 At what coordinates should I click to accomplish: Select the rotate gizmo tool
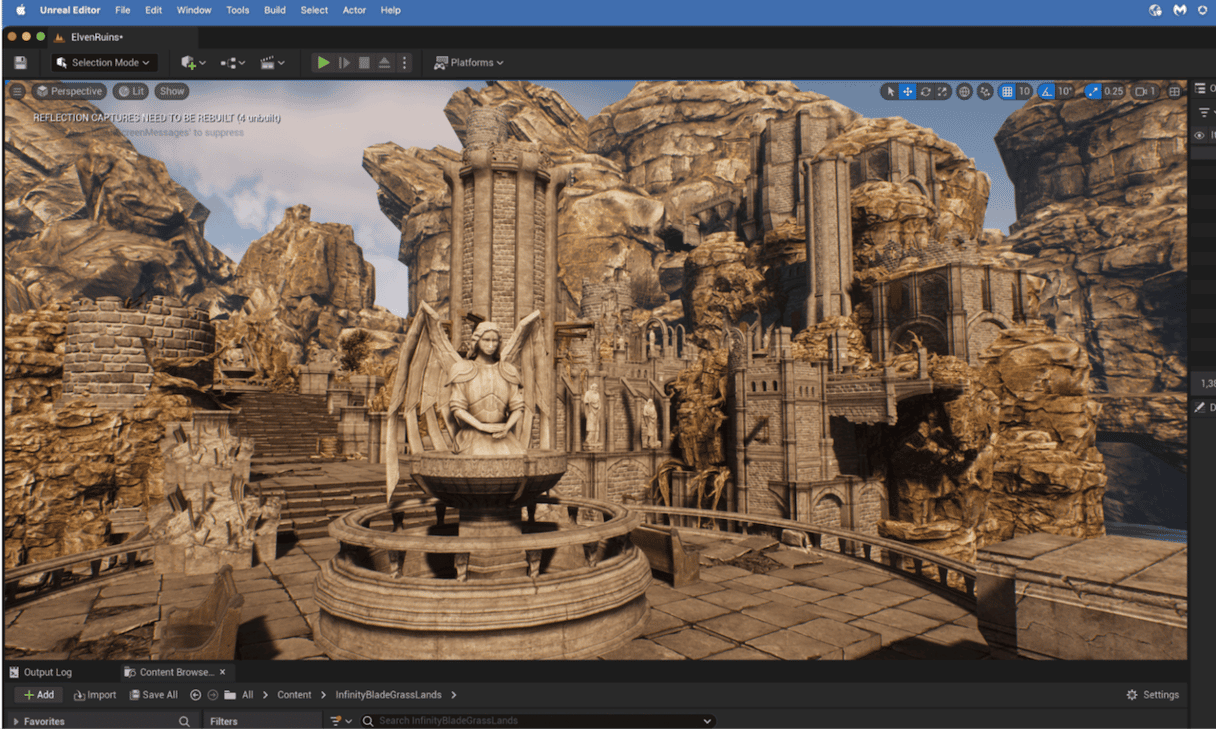click(925, 92)
